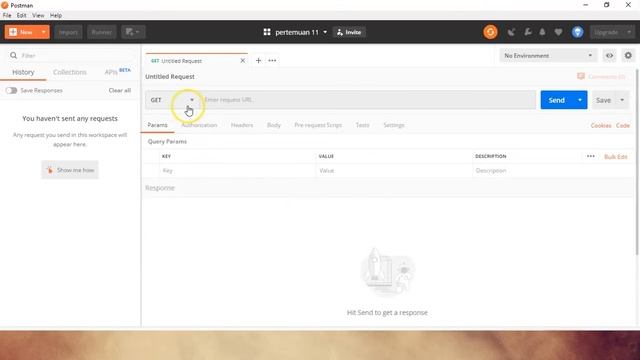Click the request URL input field
The height and width of the screenshot is (360, 640).
pos(368,100)
